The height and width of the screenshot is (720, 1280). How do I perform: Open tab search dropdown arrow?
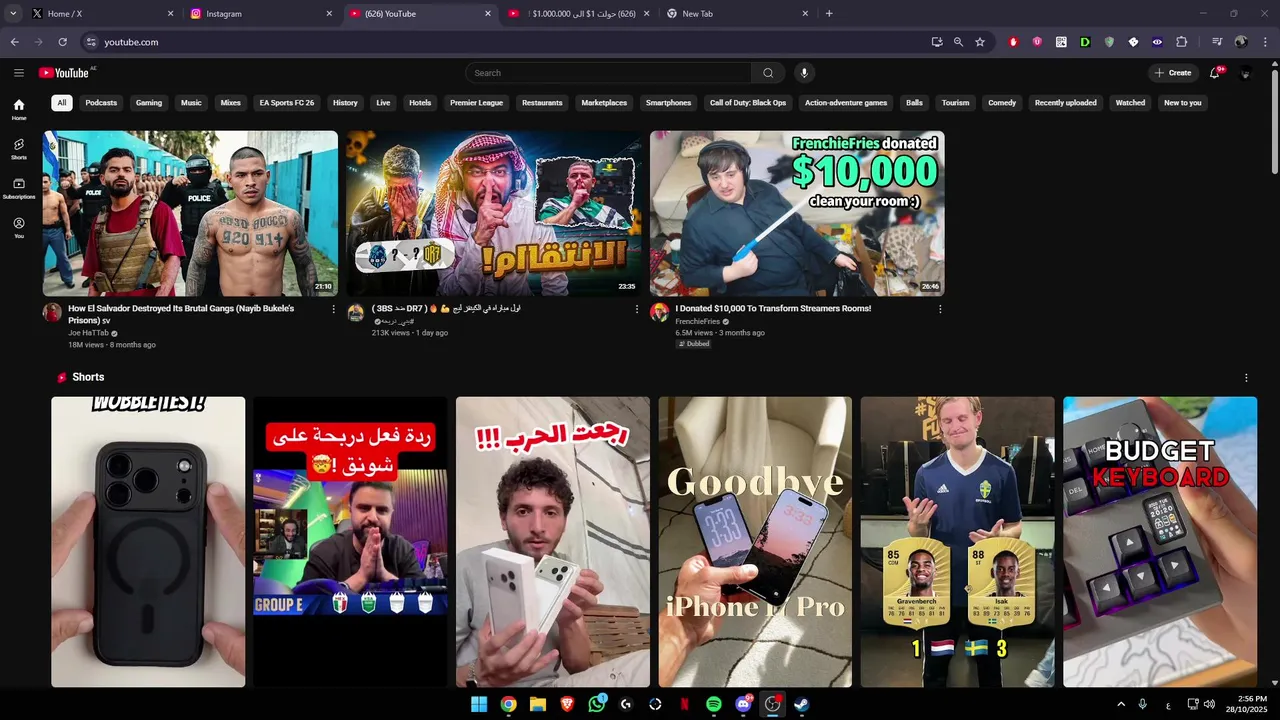(13, 13)
